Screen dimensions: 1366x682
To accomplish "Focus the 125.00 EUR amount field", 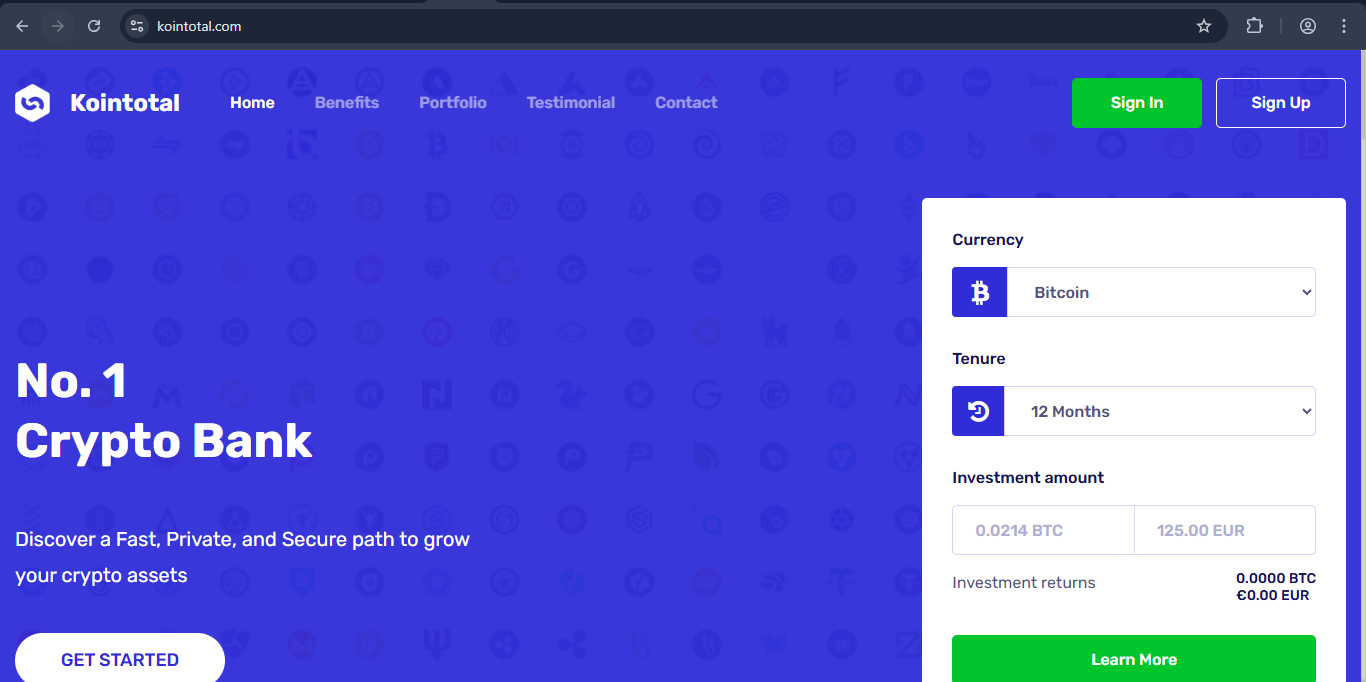I will point(1225,530).
